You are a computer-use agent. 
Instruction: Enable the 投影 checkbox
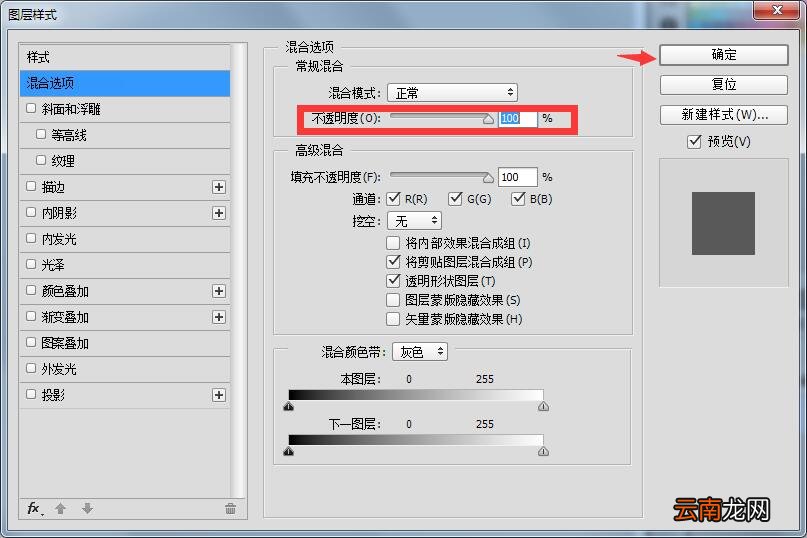31,394
